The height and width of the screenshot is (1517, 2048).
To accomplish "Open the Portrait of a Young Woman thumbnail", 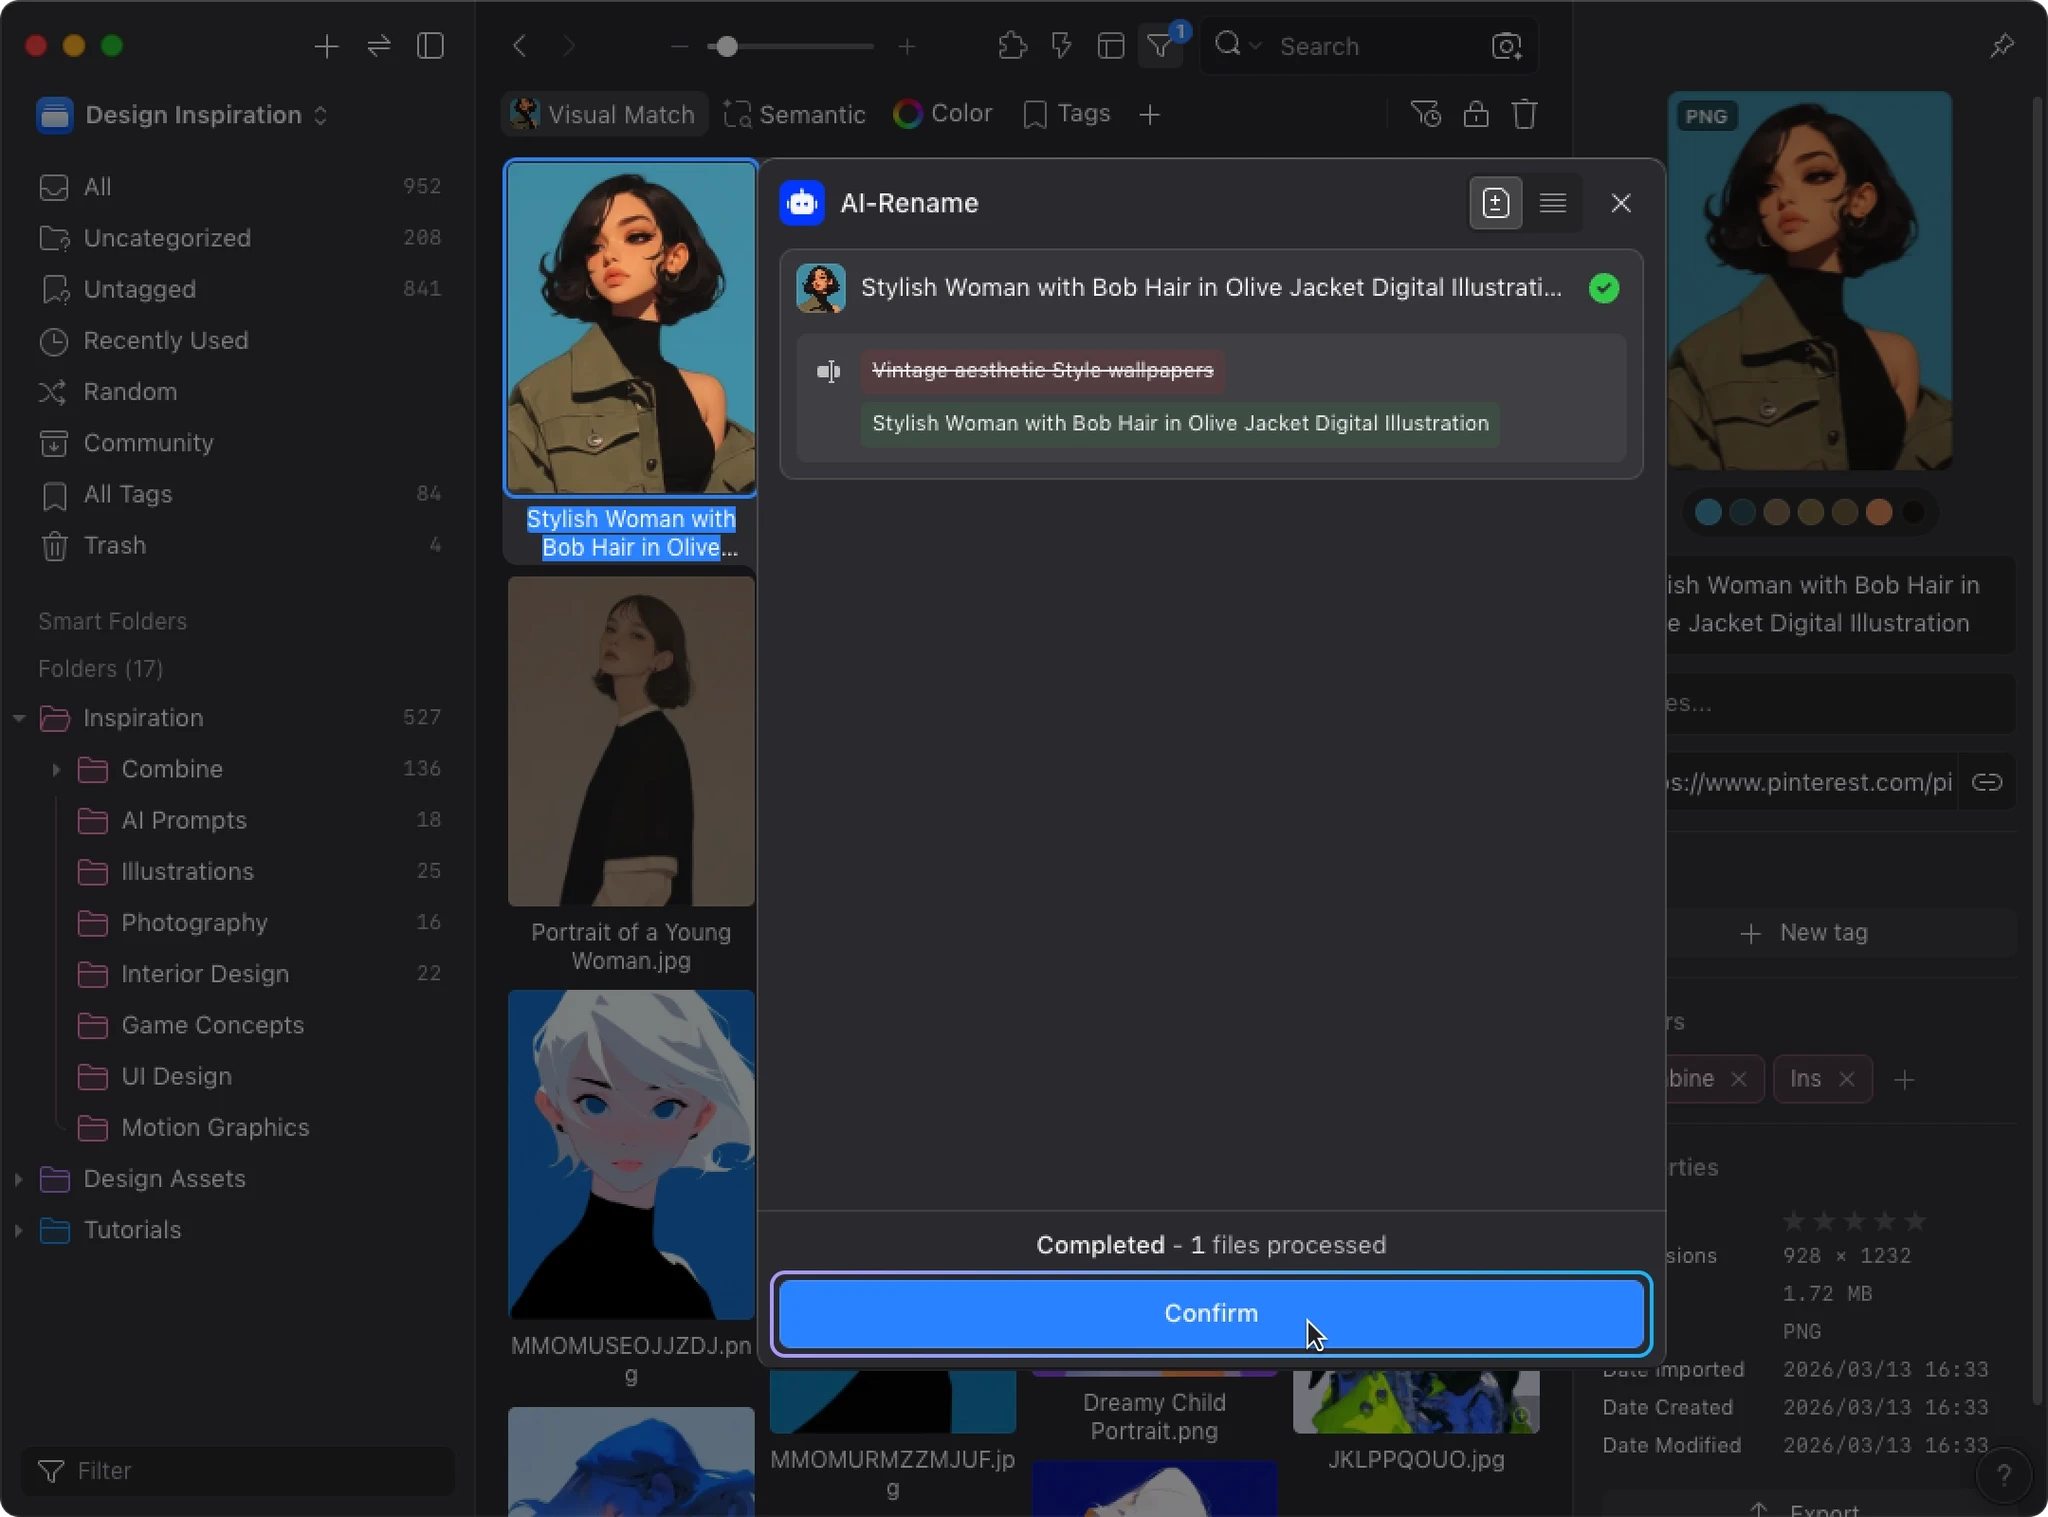I will pos(631,741).
